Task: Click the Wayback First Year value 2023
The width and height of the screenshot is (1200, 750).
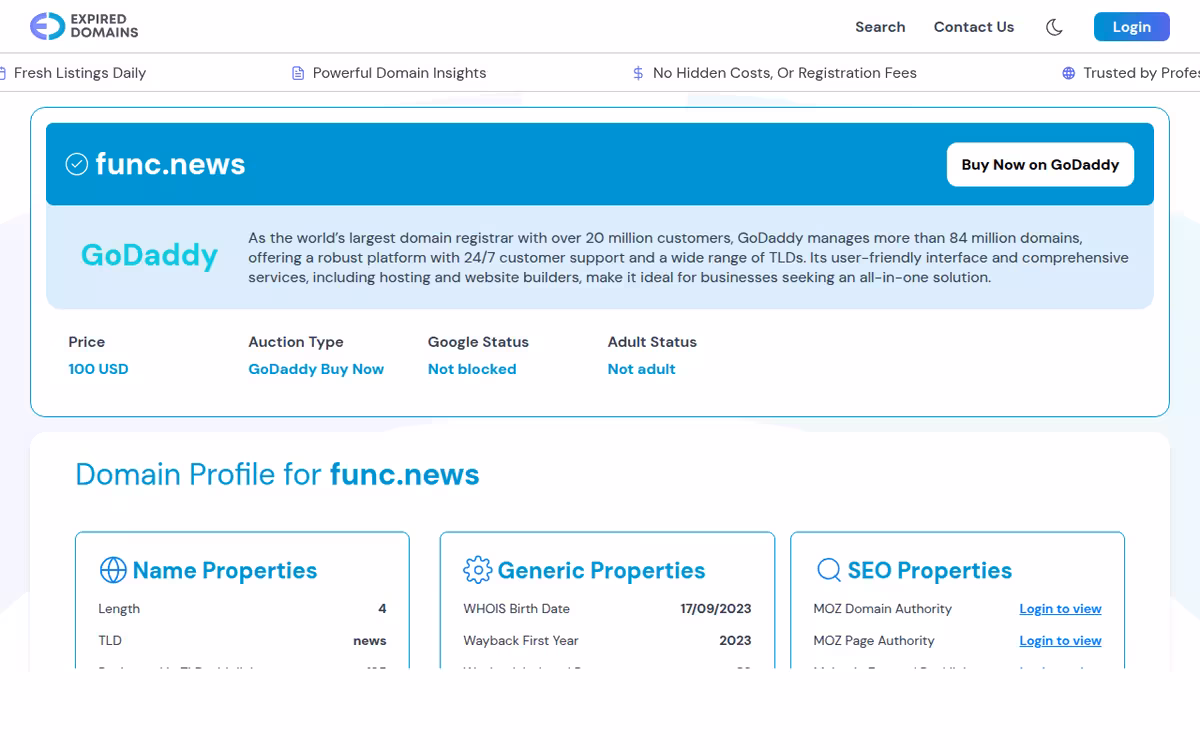Action: click(x=735, y=641)
